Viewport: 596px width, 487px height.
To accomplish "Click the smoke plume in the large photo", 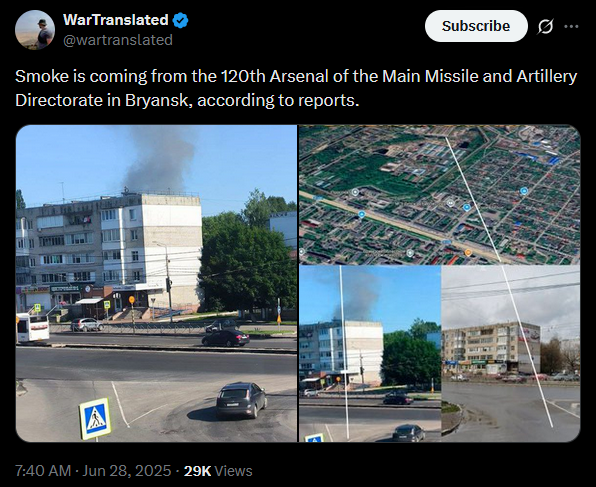I will (160, 160).
